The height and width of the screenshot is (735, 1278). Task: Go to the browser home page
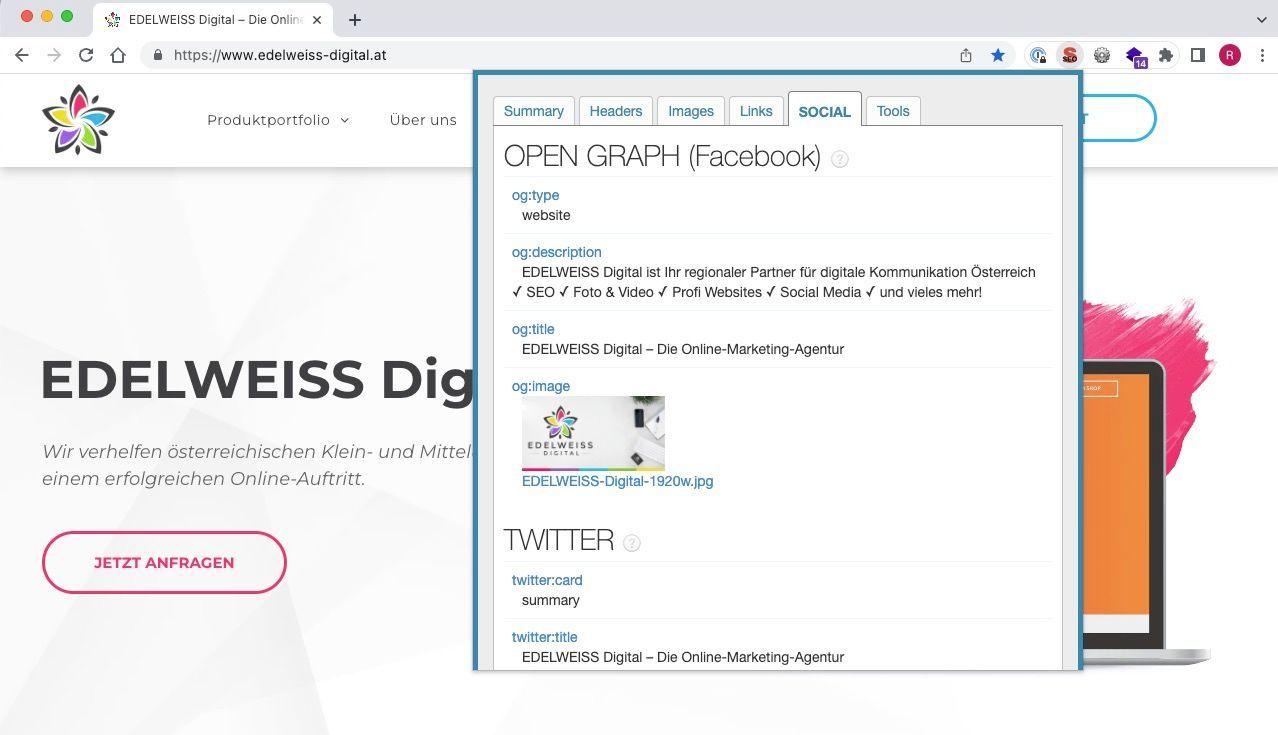[118, 56]
